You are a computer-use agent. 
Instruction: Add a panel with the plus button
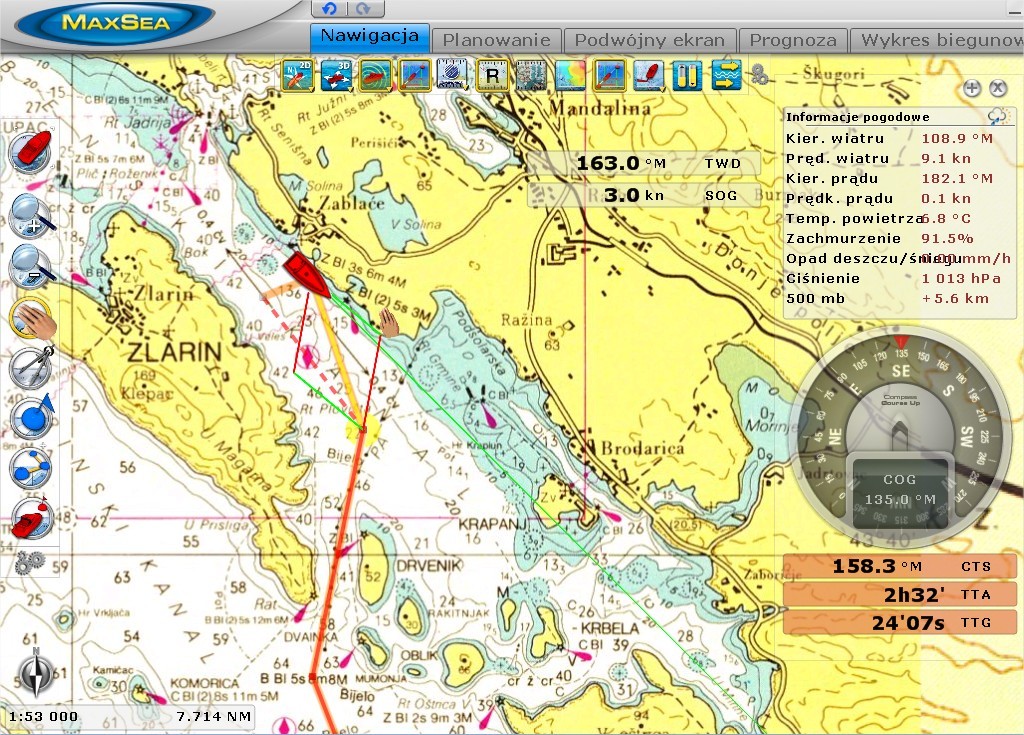click(x=972, y=88)
